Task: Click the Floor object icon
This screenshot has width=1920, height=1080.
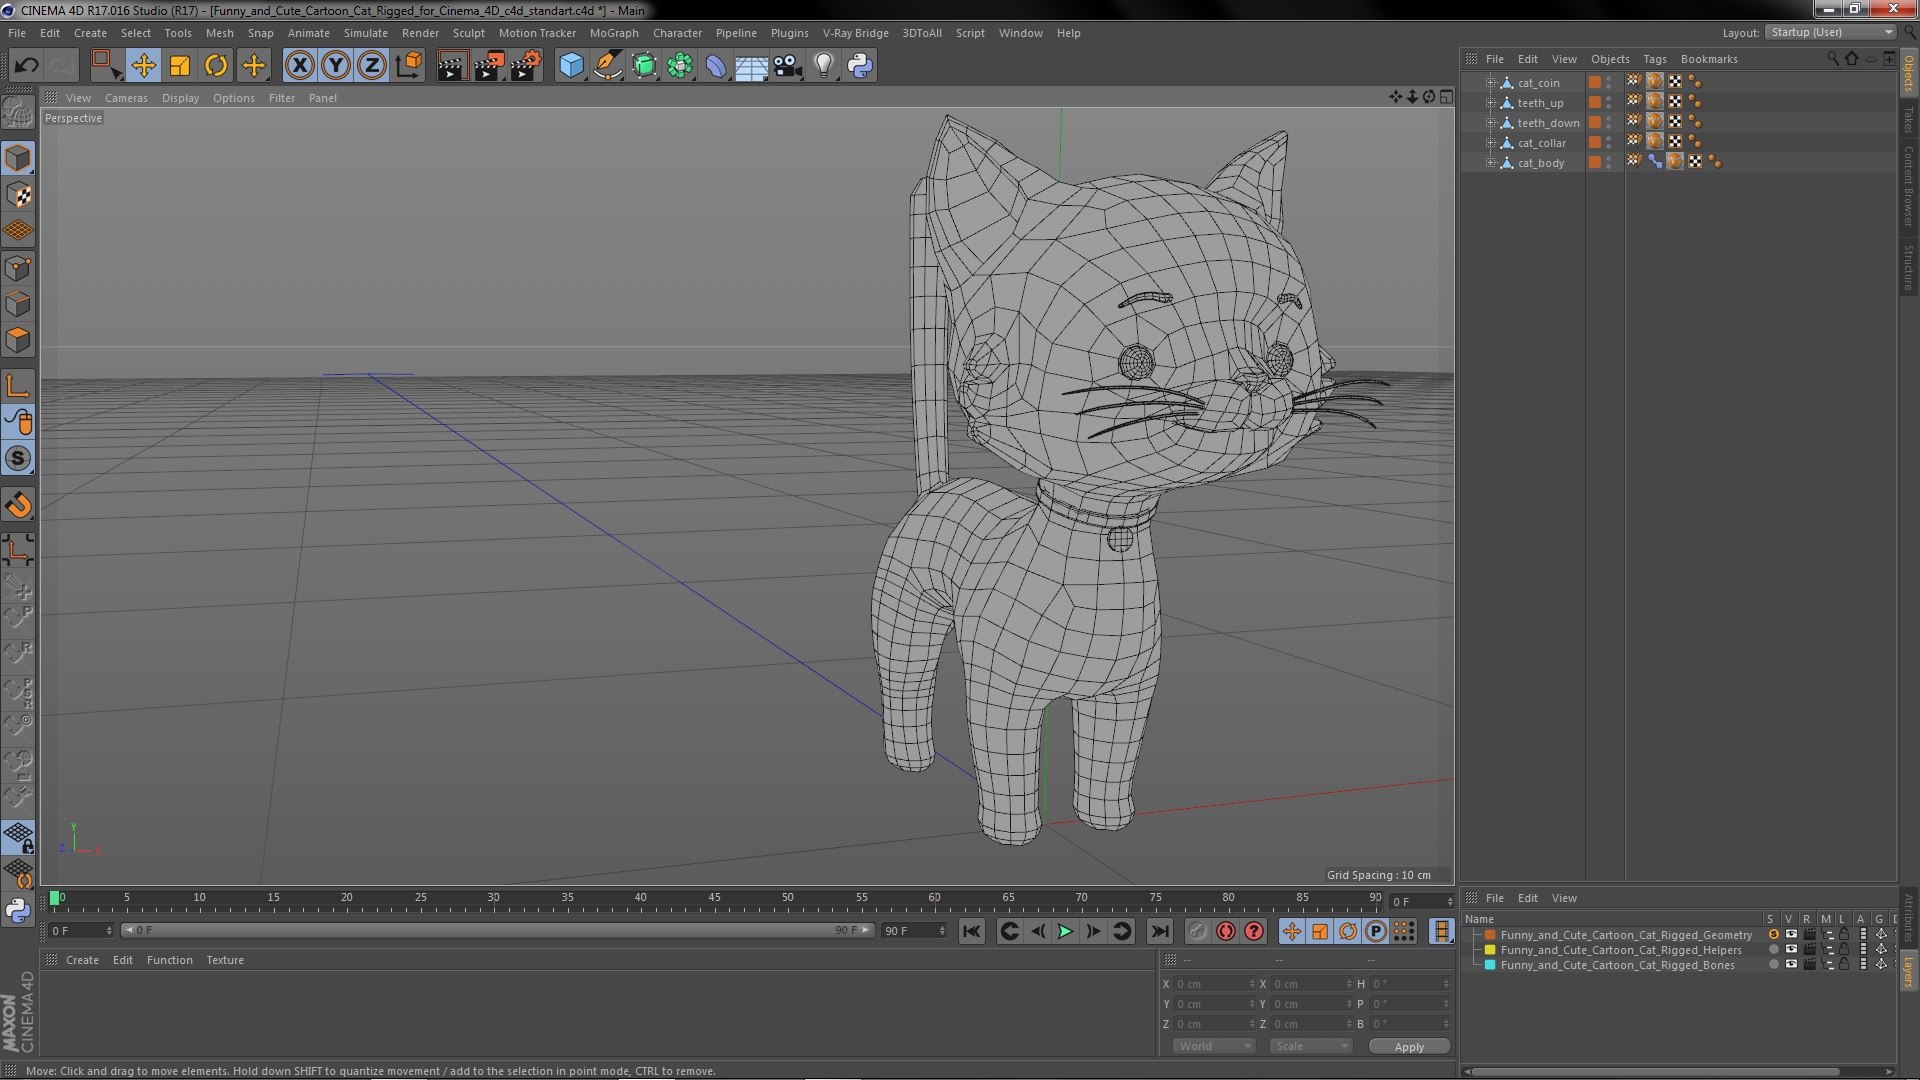Action: tap(751, 66)
